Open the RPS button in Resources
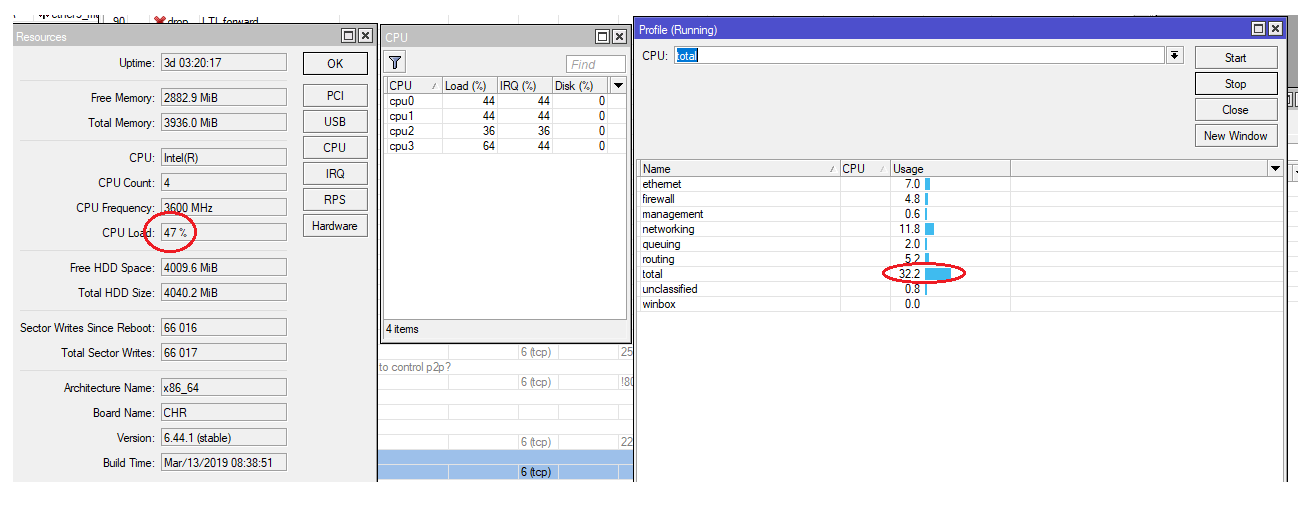1298x530 pixels. (x=335, y=200)
